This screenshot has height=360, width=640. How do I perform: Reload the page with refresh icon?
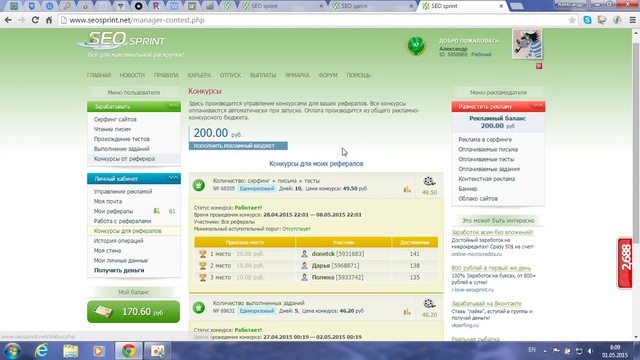coord(35,20)
